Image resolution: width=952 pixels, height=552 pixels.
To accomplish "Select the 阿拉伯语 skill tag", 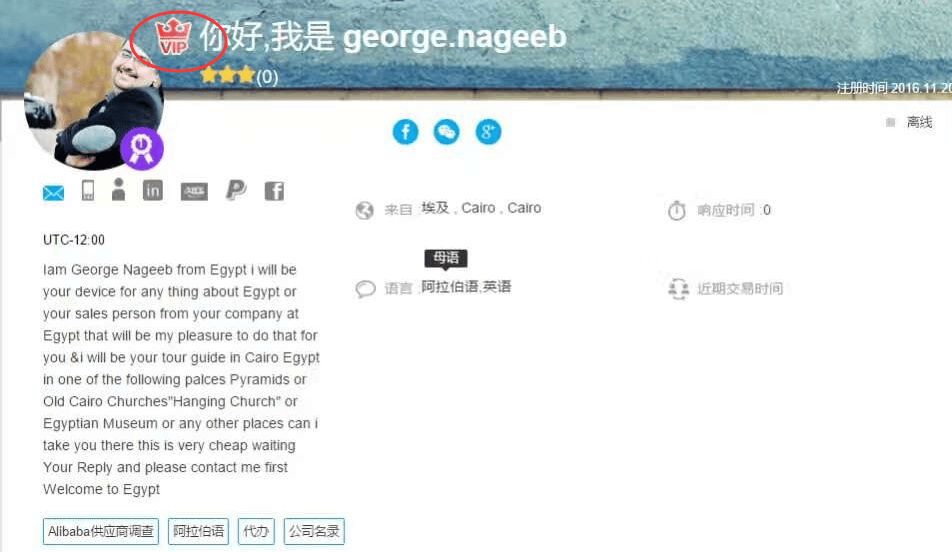I will pos(199,531).
